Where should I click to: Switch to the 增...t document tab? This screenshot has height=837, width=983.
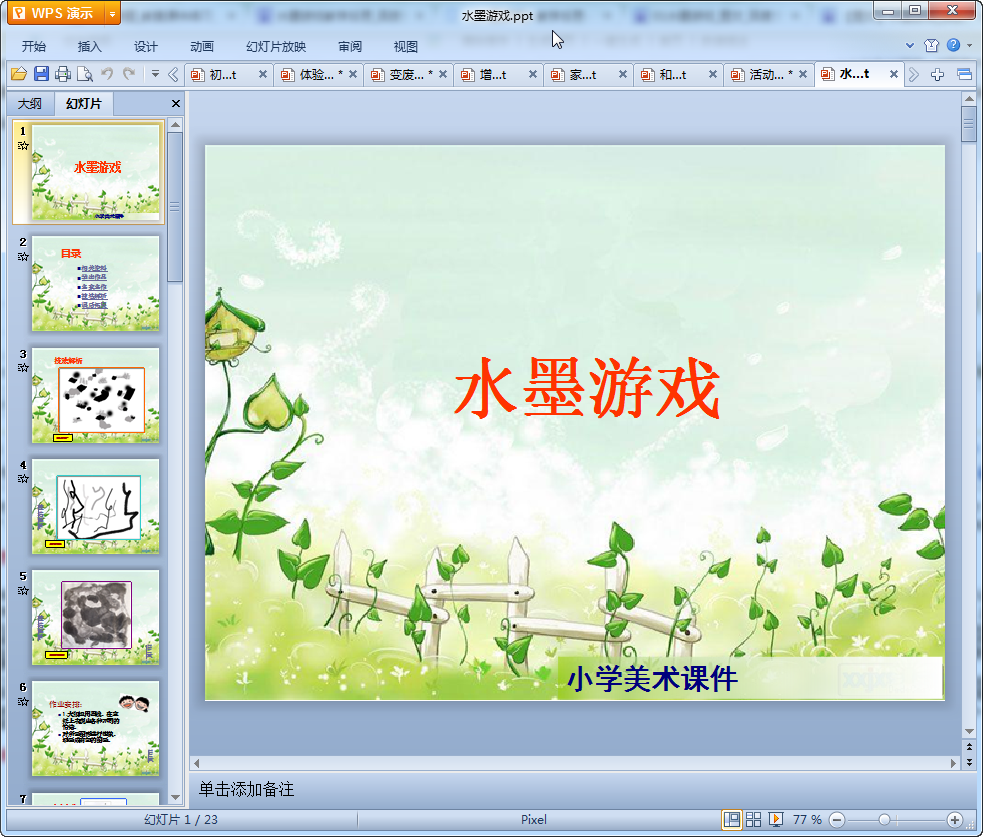pos(493,75)
